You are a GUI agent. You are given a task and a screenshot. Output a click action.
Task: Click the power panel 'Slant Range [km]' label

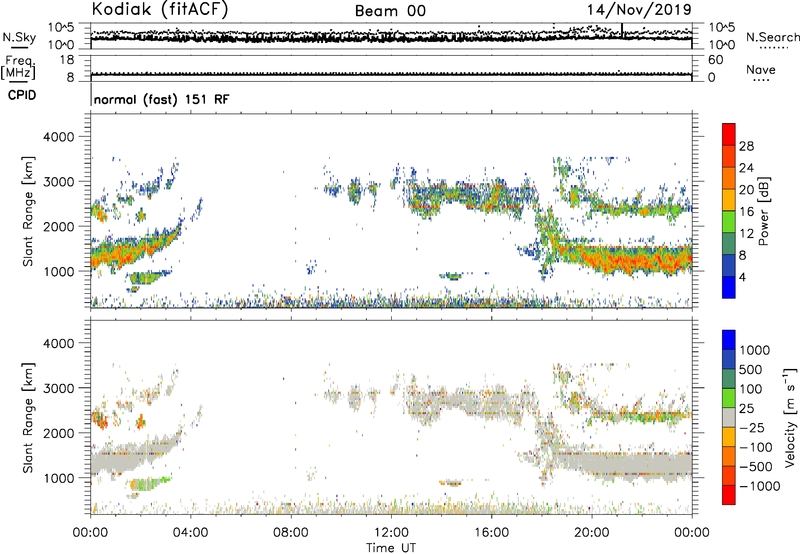28,211
